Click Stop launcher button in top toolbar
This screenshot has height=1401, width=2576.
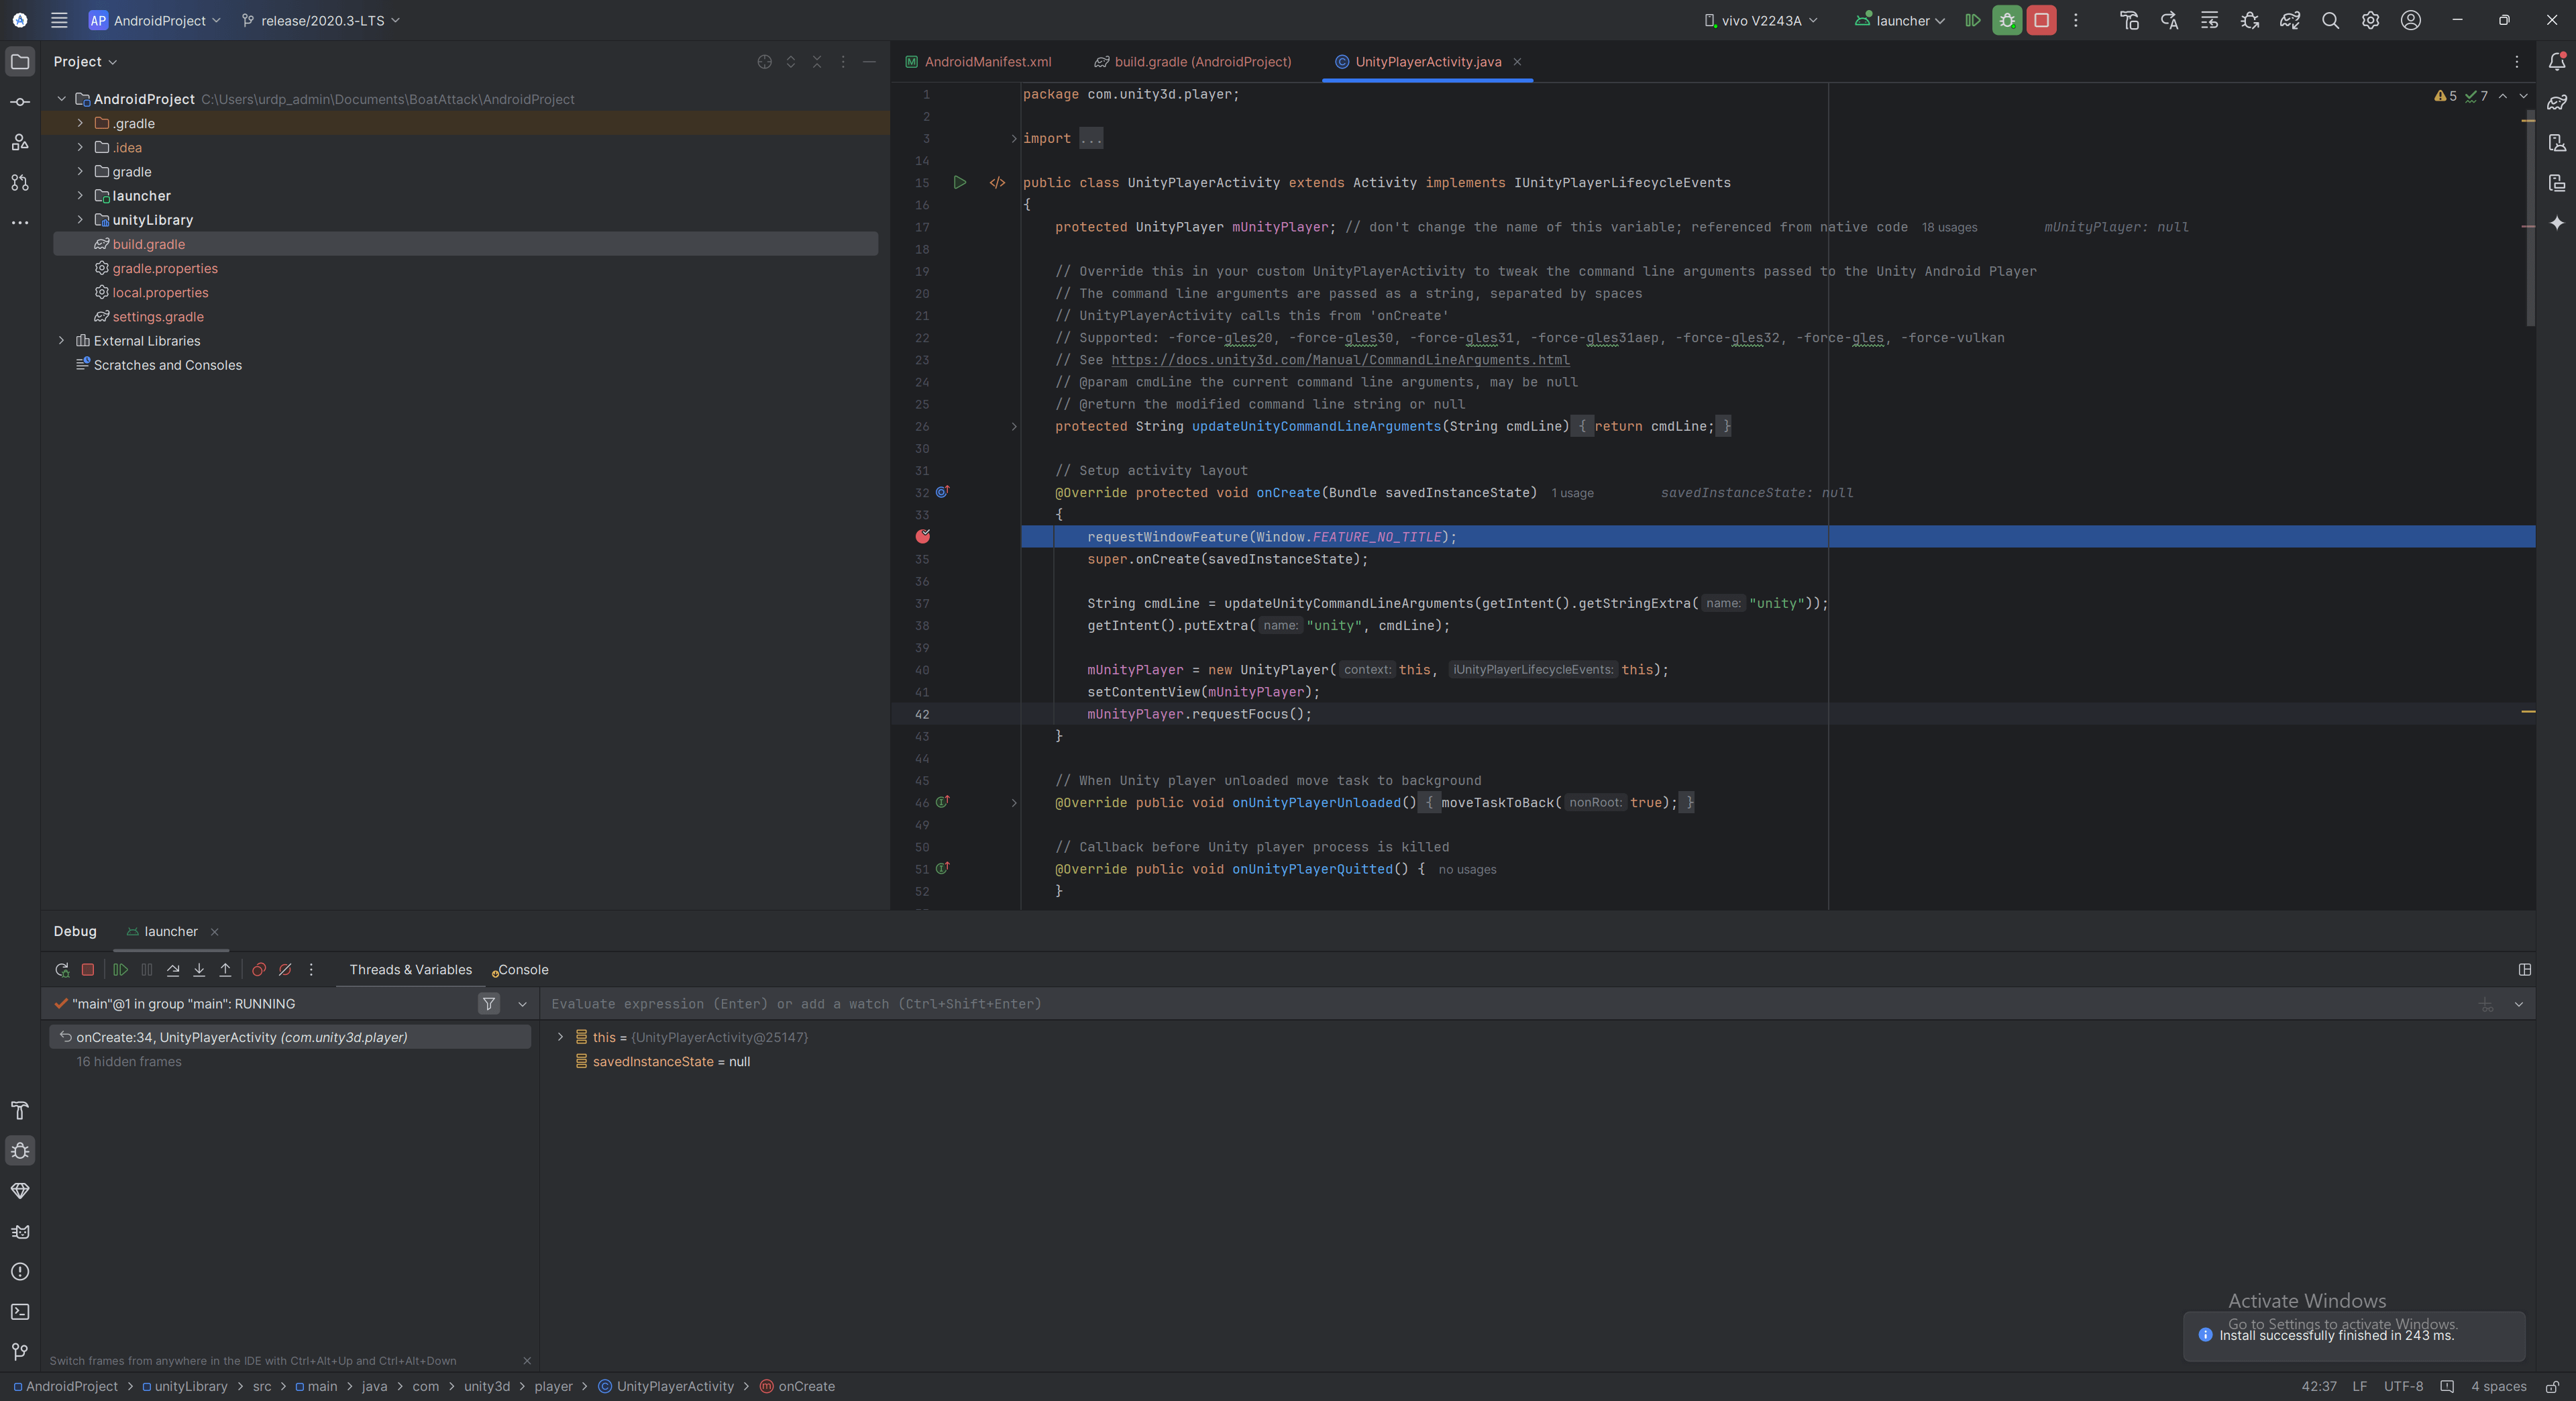(x=2041, y=20)
